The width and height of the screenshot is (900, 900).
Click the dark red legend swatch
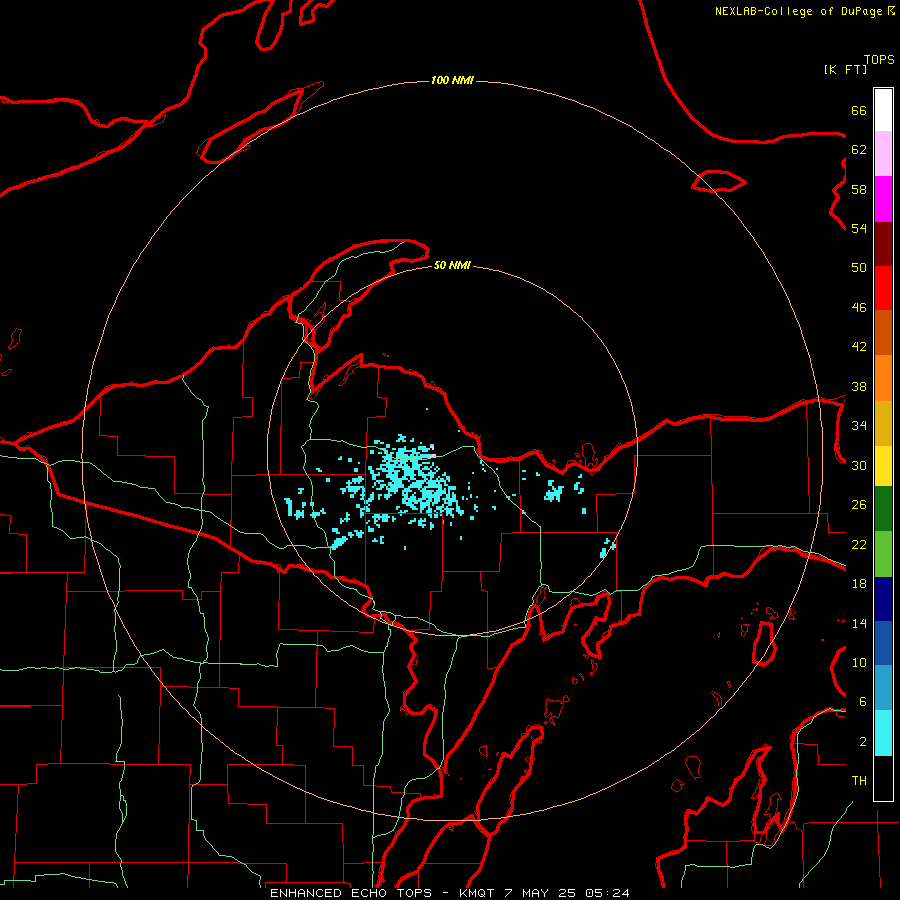click(883, 244)
